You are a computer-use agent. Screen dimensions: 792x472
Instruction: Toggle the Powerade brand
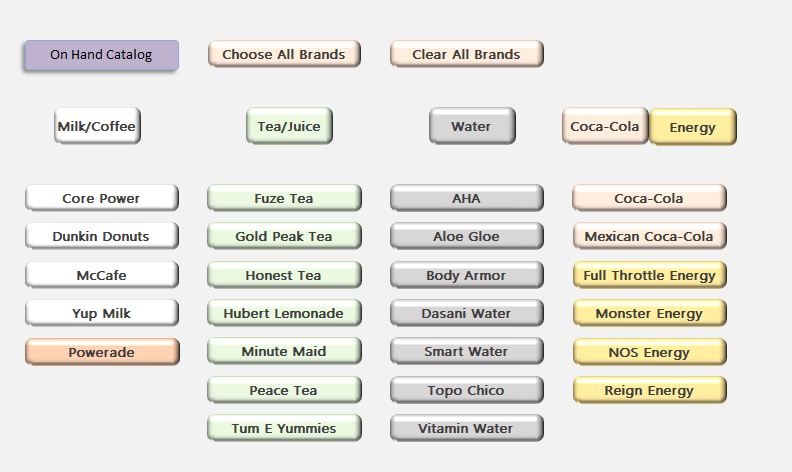click(102, 352)
